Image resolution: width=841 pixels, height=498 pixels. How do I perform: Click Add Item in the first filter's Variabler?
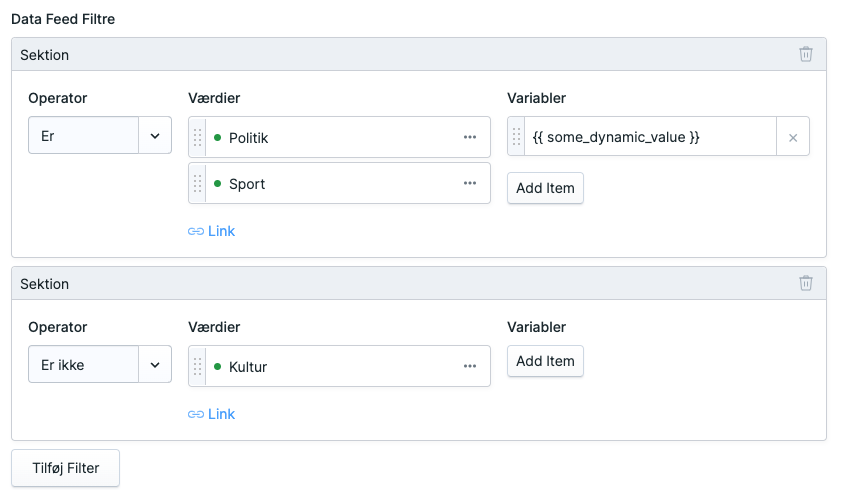(545, 188)
